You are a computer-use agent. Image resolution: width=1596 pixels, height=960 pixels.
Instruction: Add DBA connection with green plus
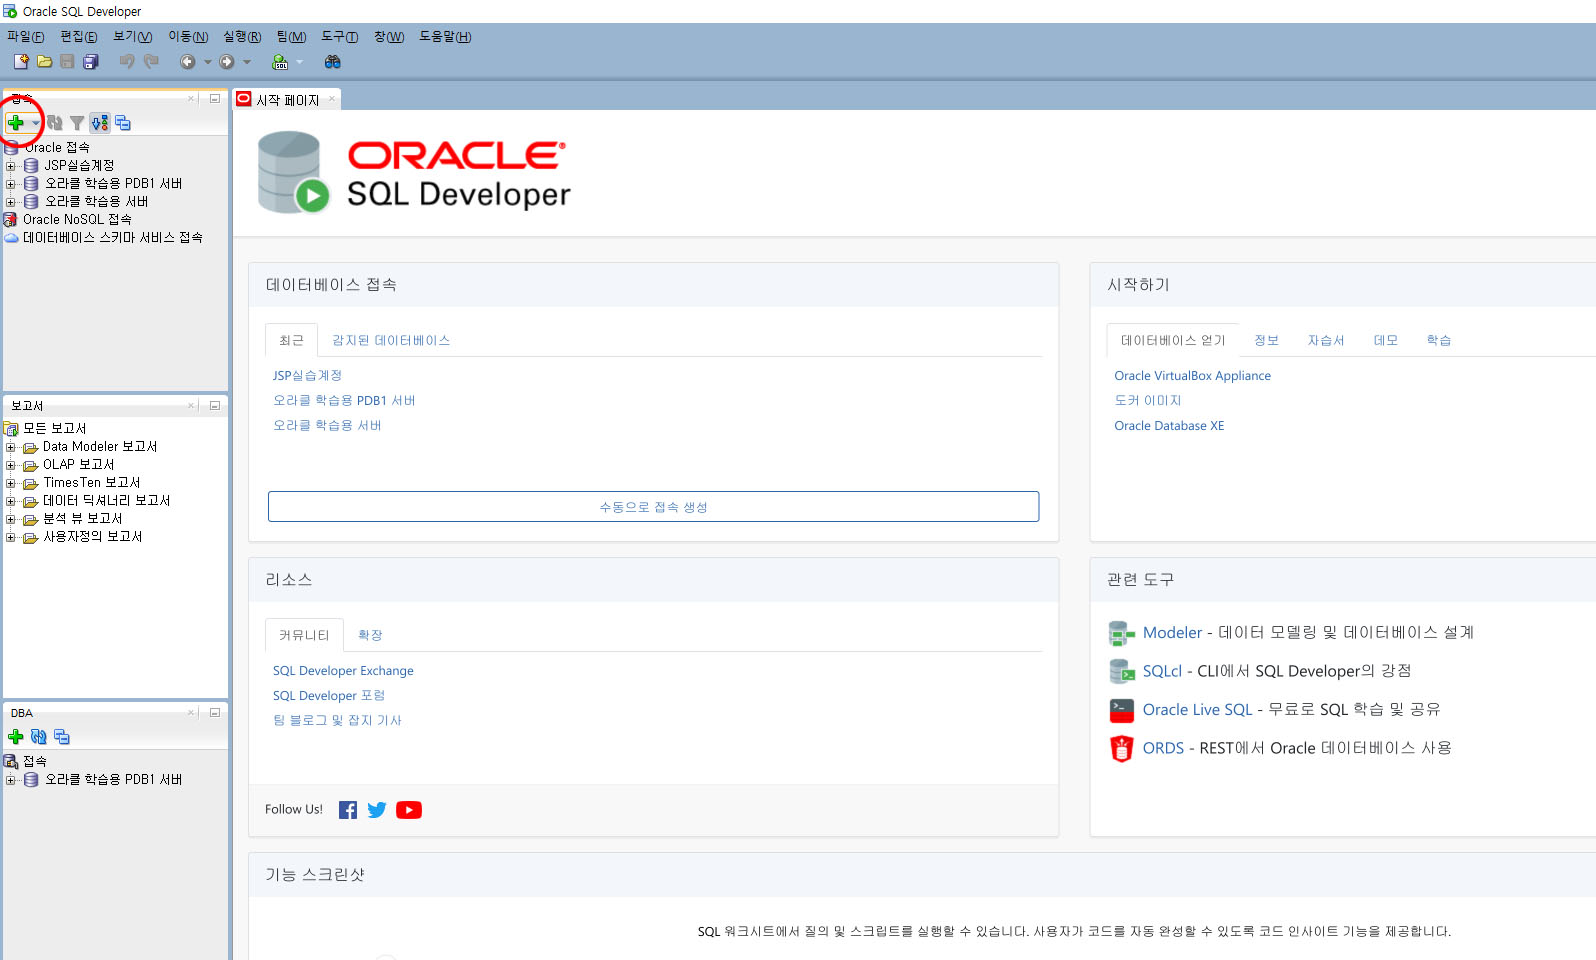(16, 737)
